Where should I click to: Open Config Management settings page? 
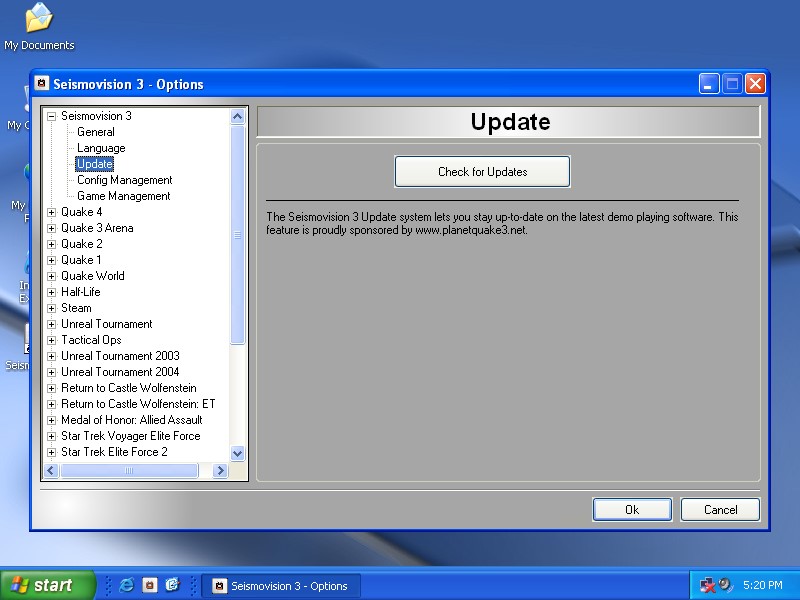click(124, 180)
